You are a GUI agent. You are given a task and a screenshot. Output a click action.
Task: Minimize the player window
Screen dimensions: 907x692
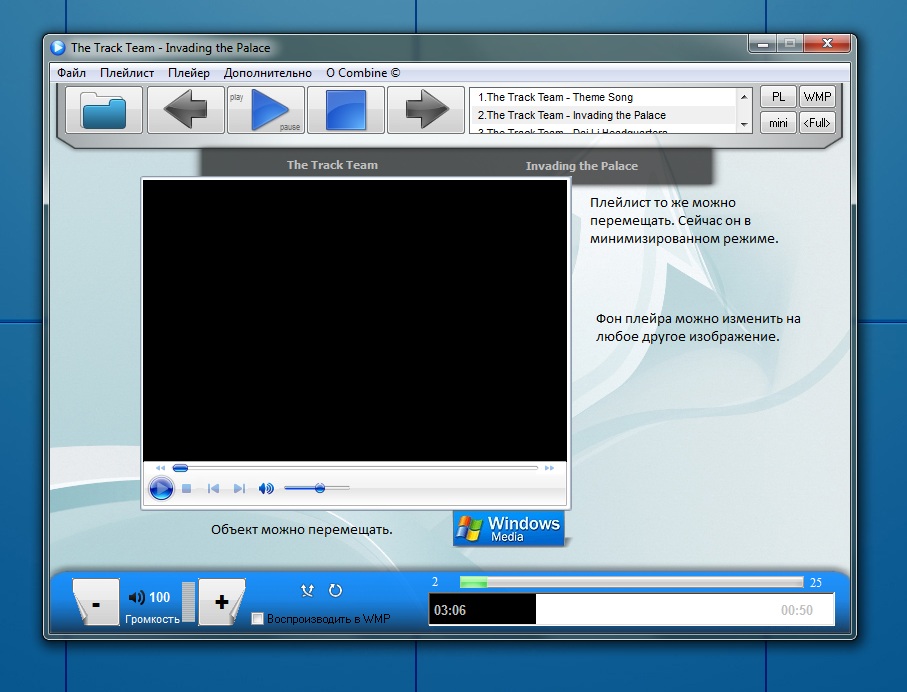763,43
